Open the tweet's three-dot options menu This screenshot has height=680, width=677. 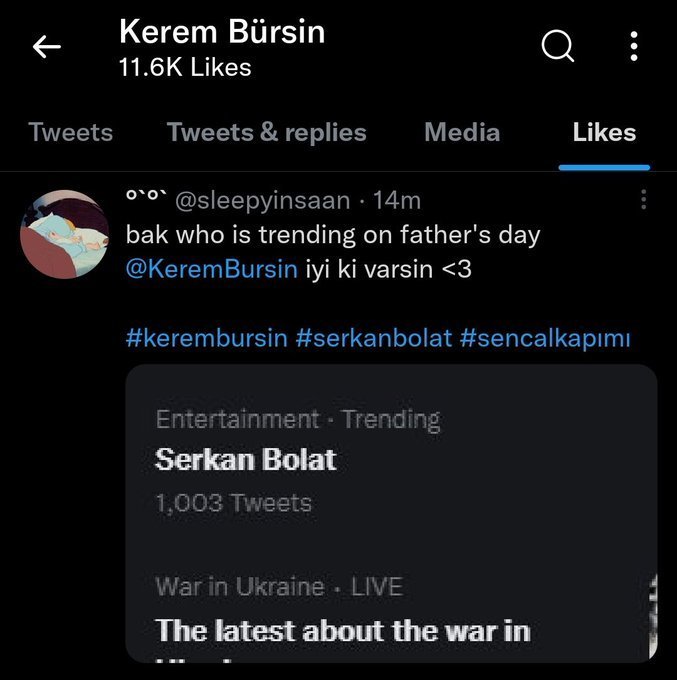643,200
